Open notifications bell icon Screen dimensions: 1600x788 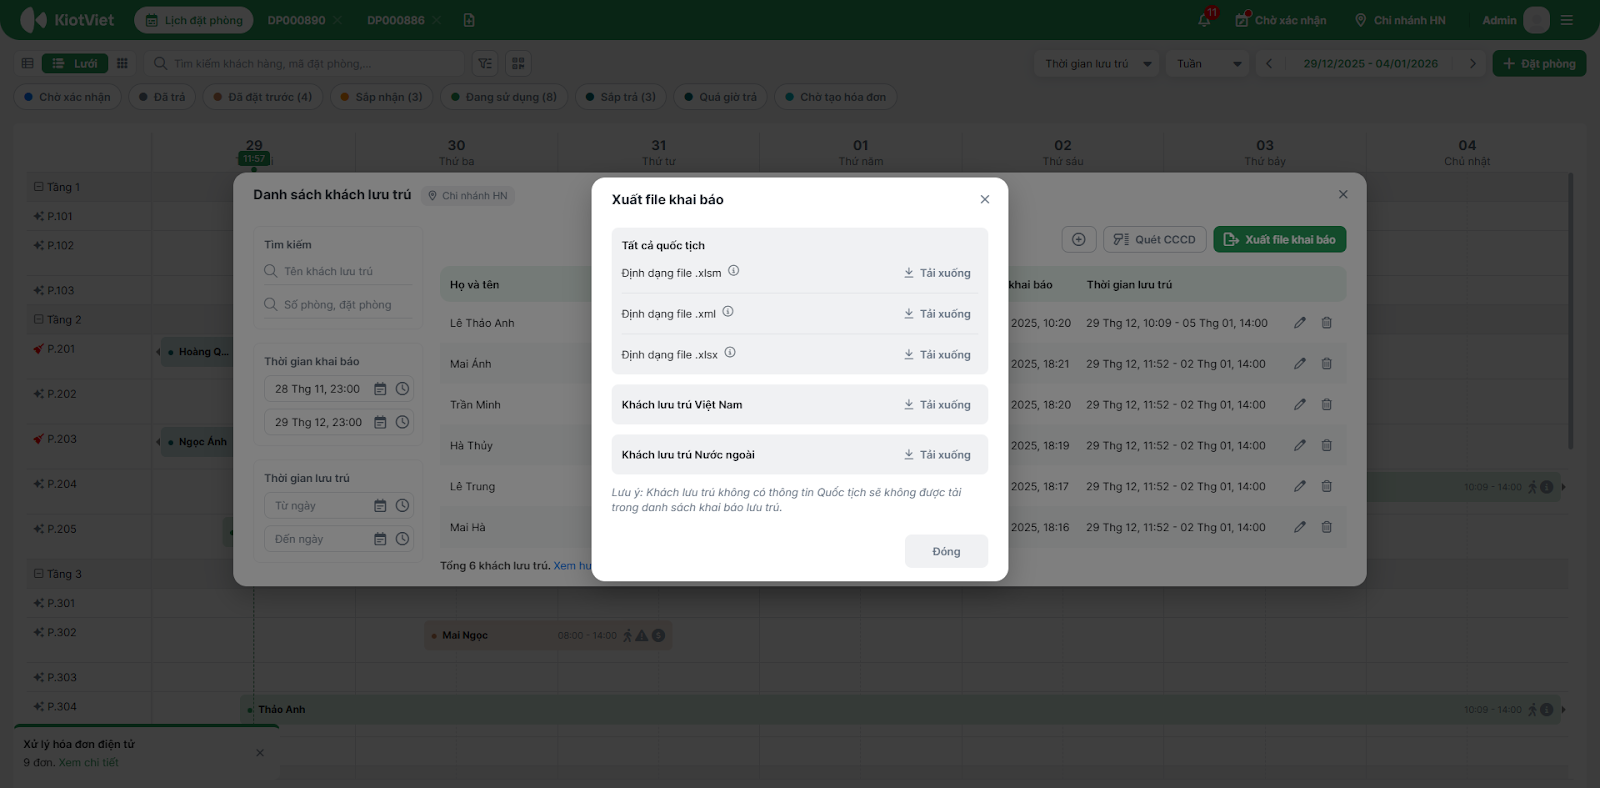[x=1205, y=20]
